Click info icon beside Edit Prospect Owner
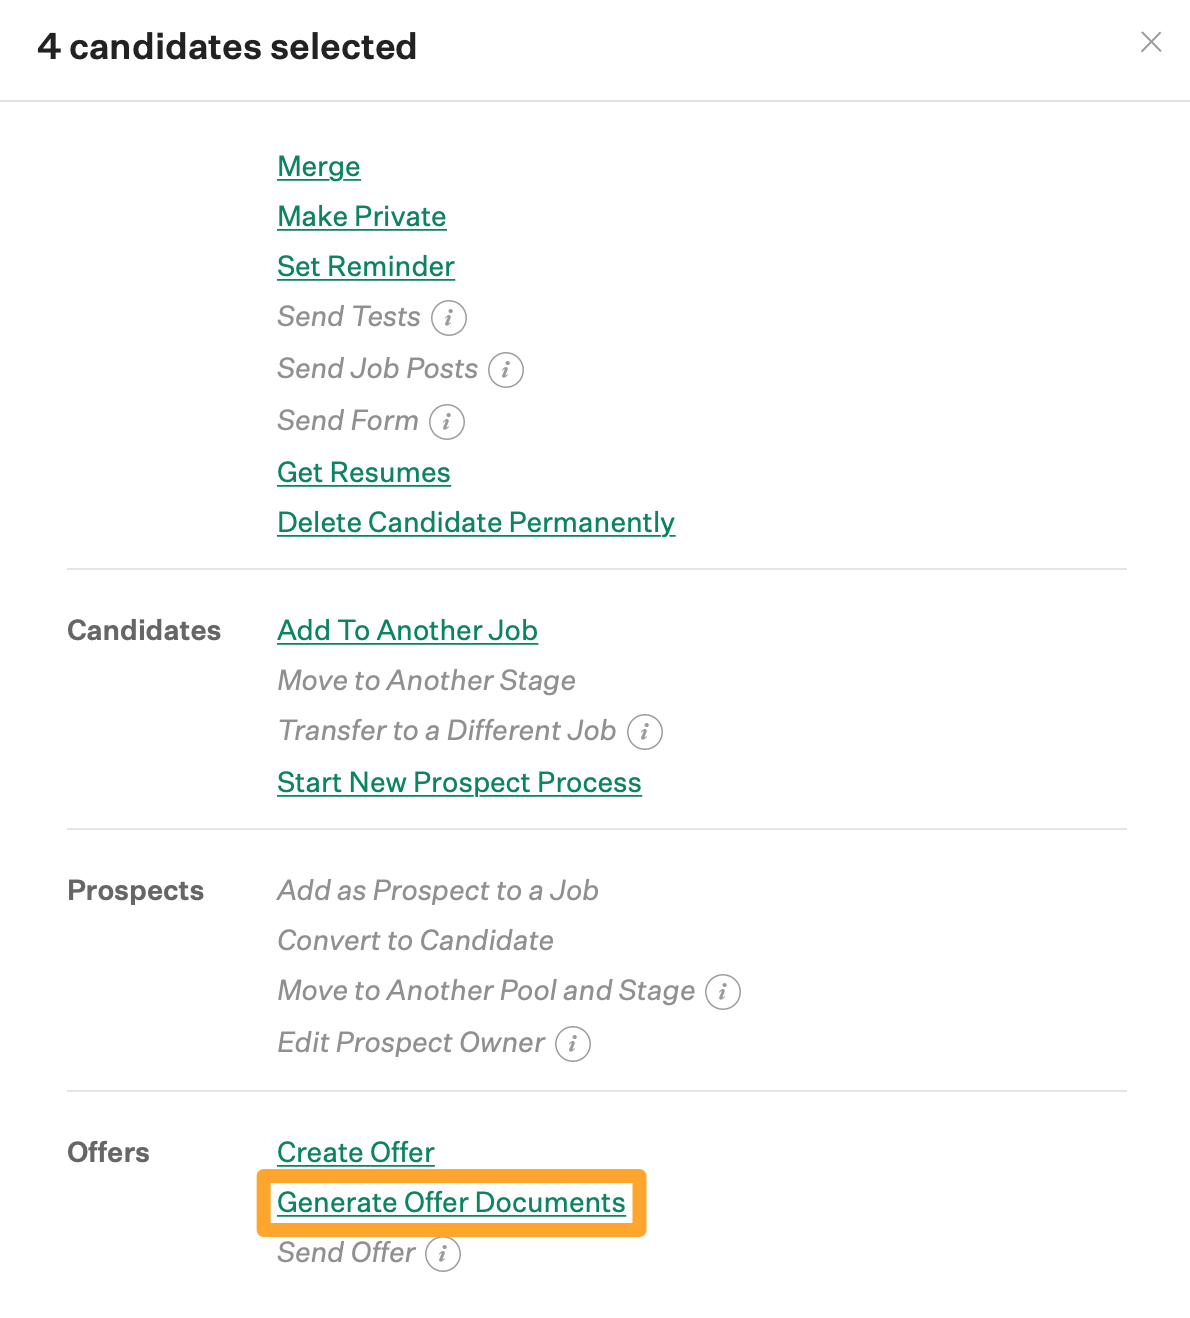Screen dimensions: 1190x1318 [573, 1044]
